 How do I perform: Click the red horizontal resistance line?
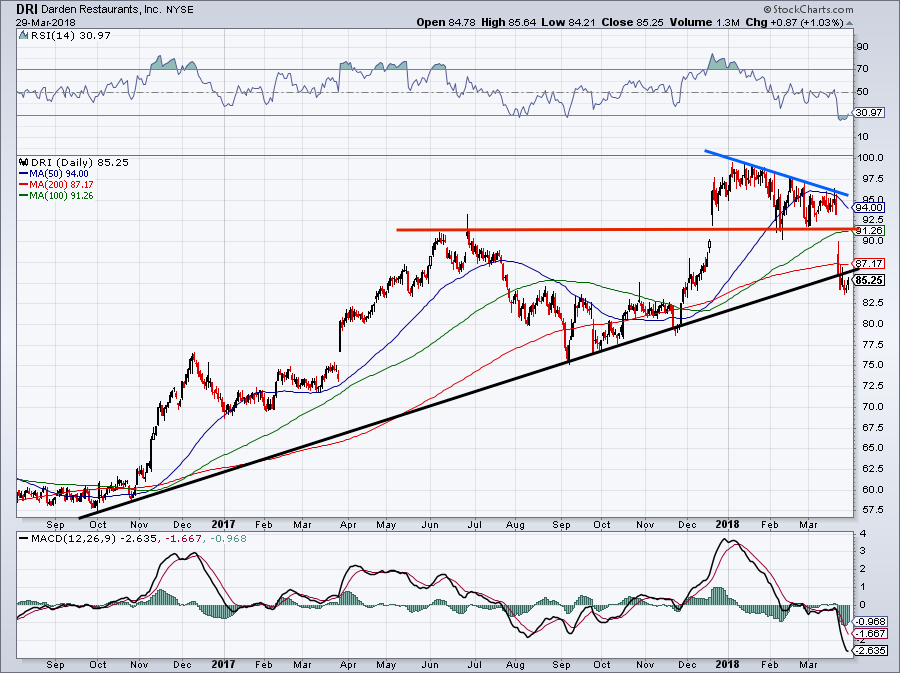tap(626, 229)
